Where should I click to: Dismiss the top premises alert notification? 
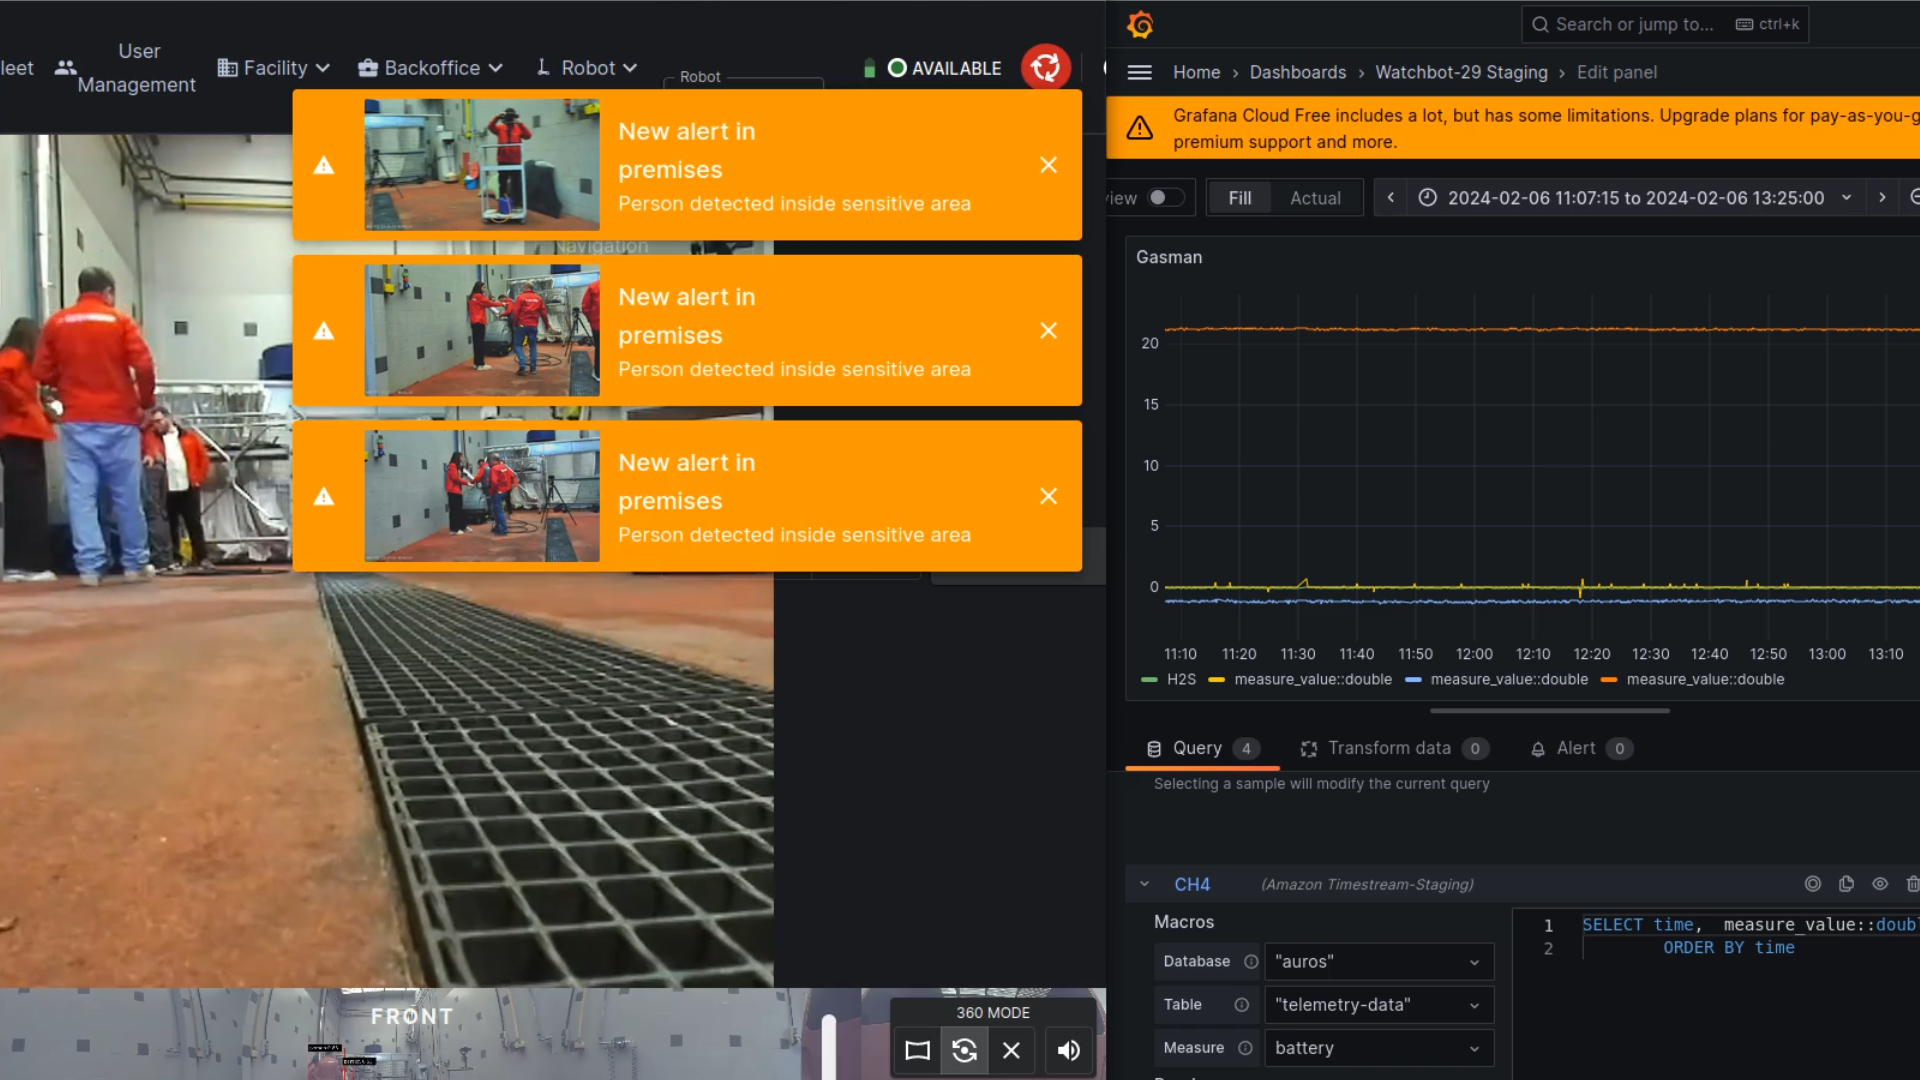pyautogui.click(x=1048, y=165)
